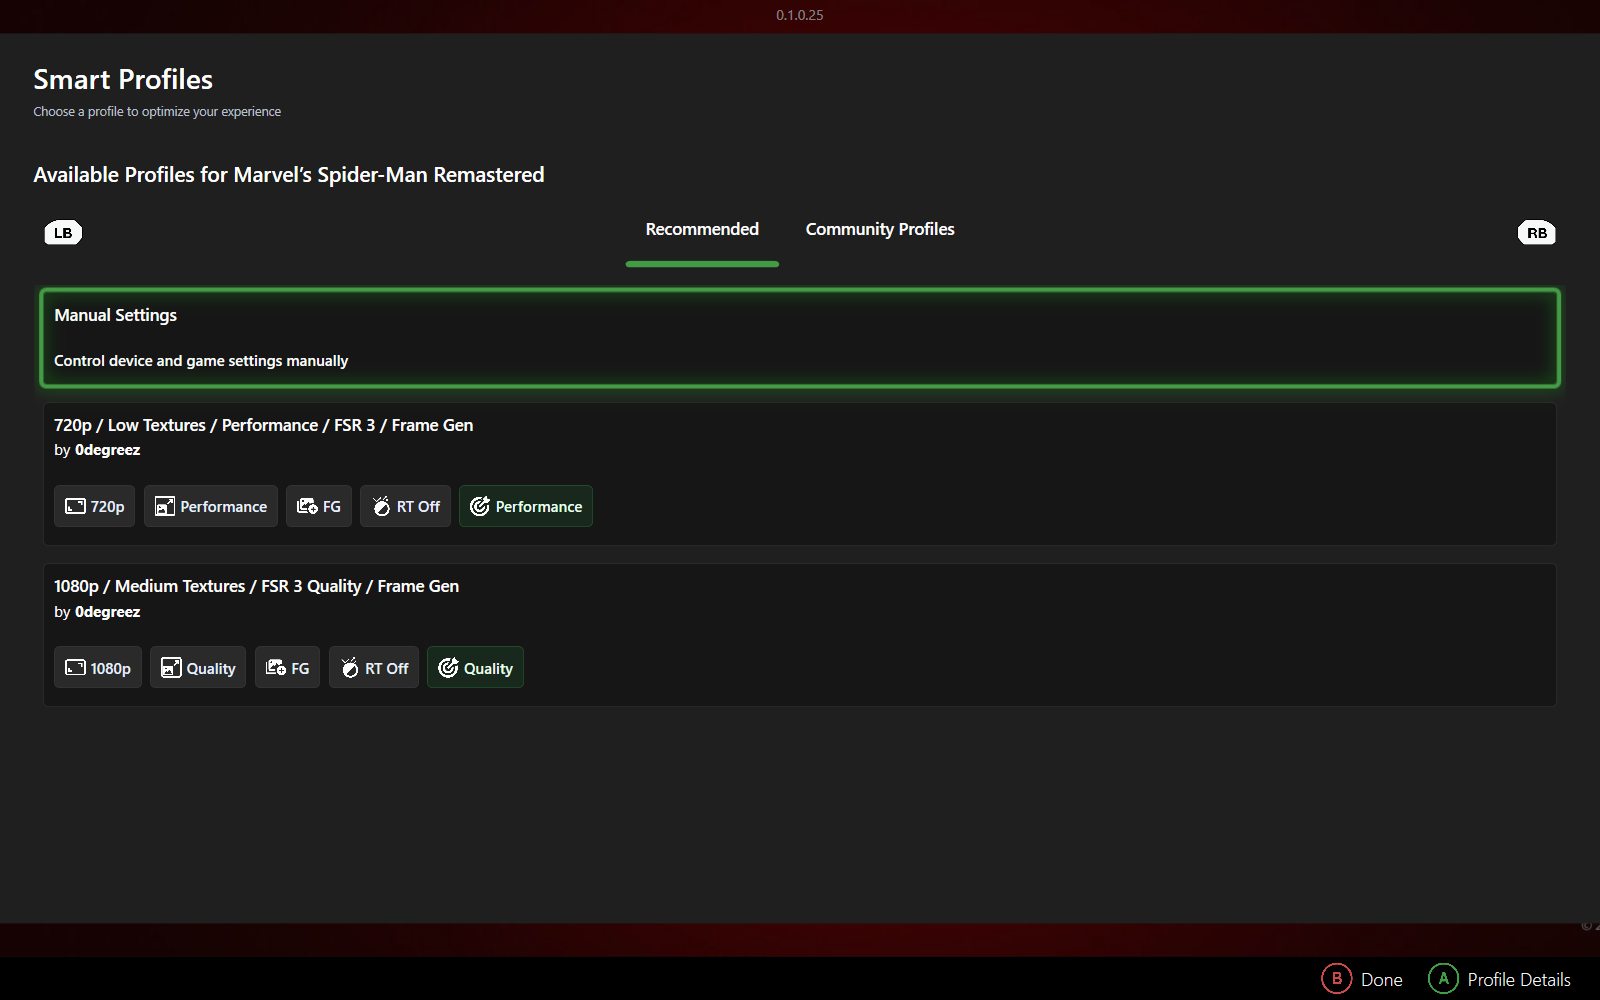Click the 720p resolution chip label
1600x1000 pixels.
pos(108,507)
